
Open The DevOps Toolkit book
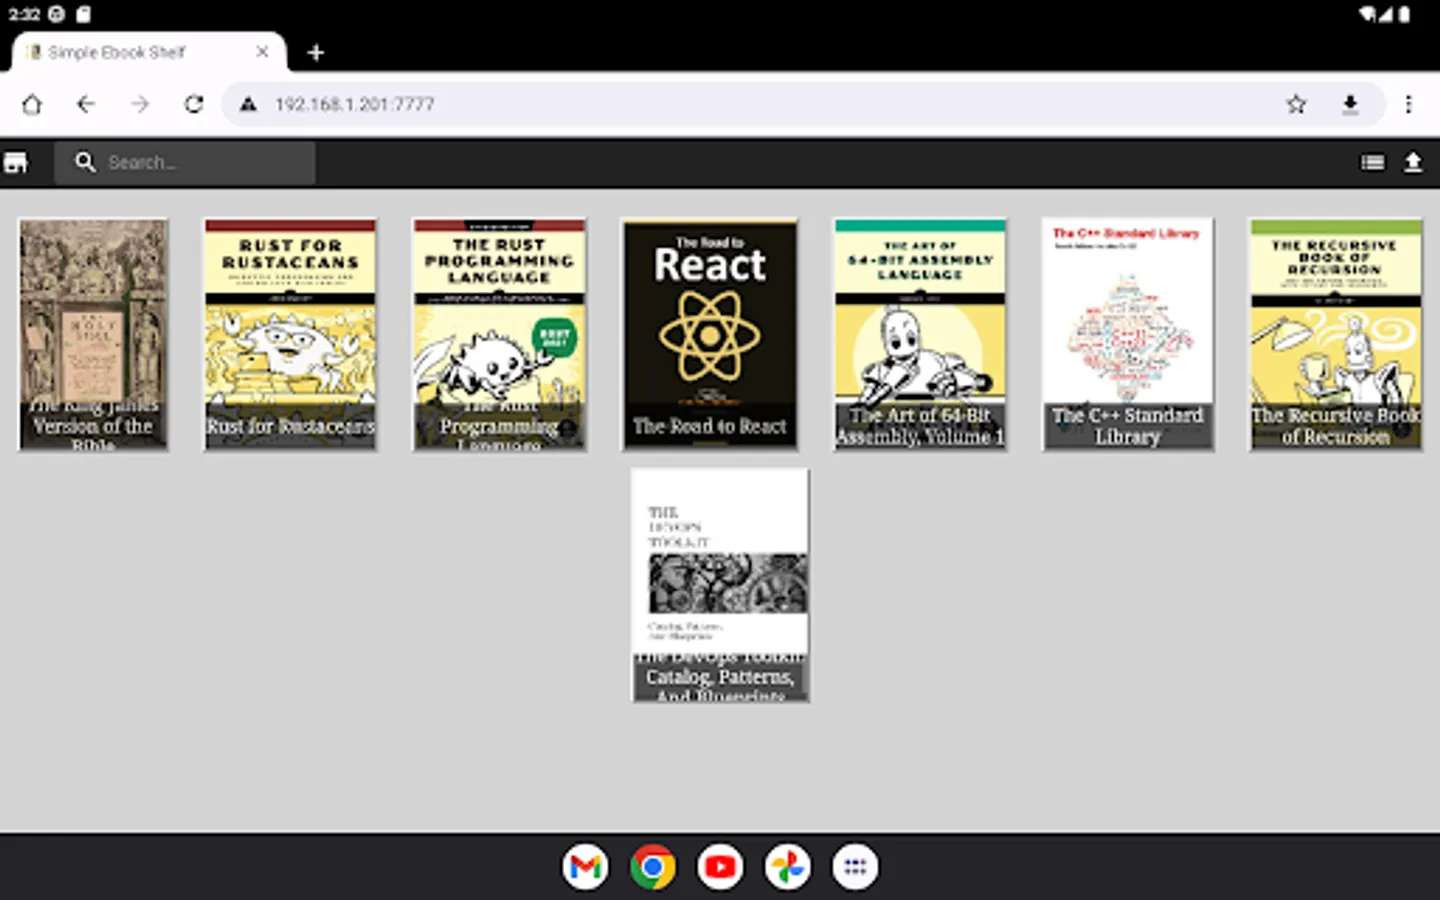[720, 585]
